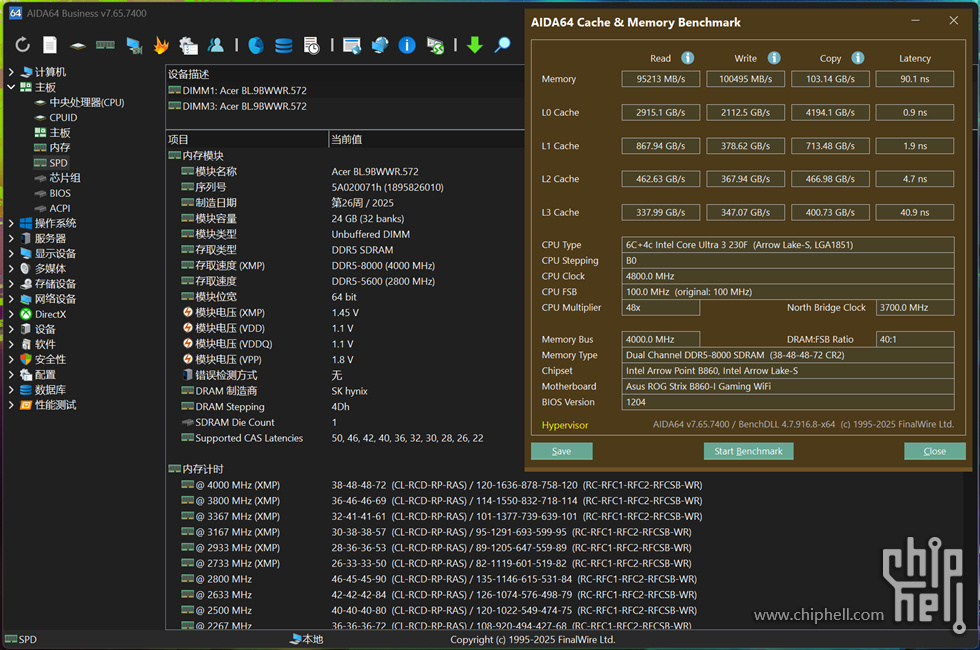Expand the 存储设备 tree node
980x650 pixels.
11,284
